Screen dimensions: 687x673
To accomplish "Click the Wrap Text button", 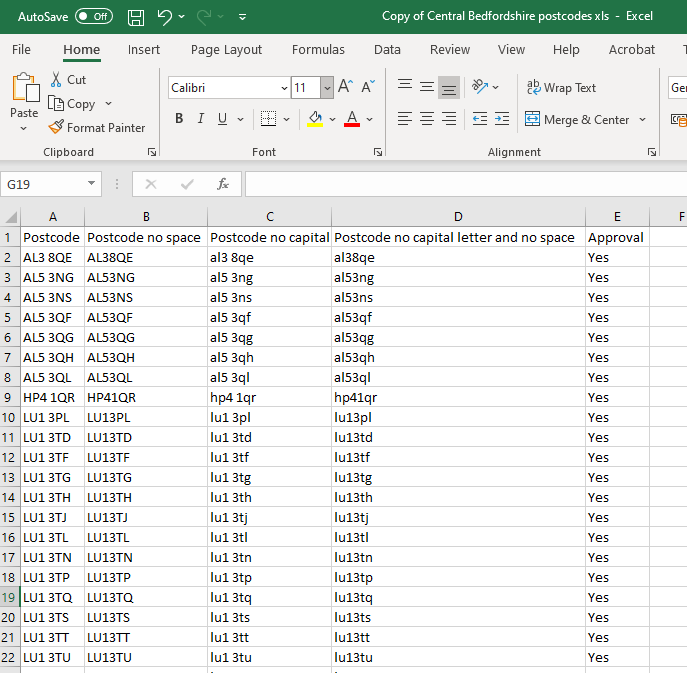I will 561,88.
